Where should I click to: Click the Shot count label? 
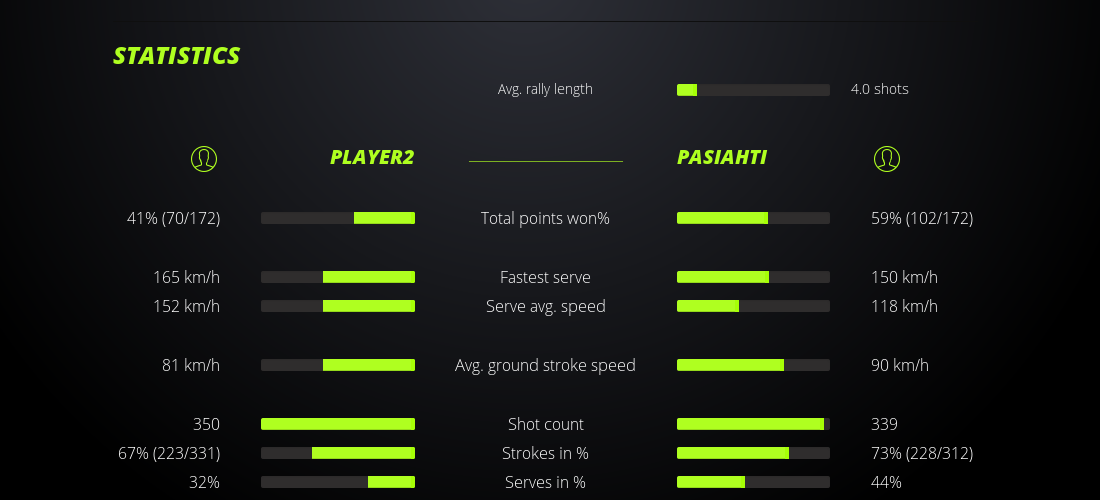click(x=545, y=424)
